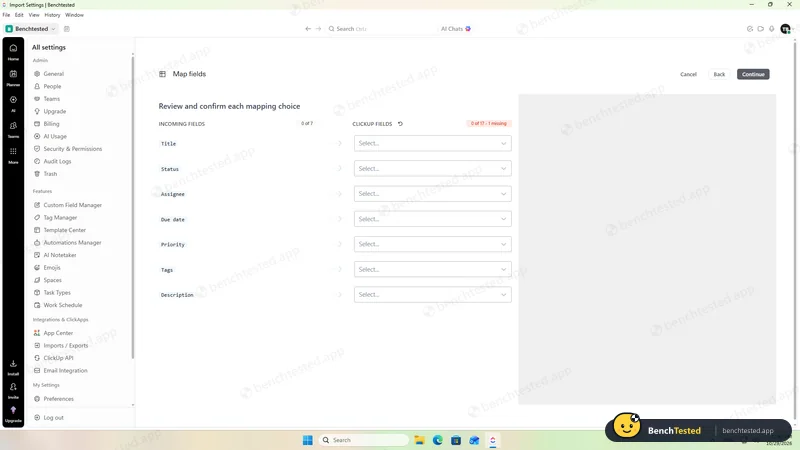The image size is (800, 450).
Task: Click the Windows taskbar Search box
Action: coord(364,440)
